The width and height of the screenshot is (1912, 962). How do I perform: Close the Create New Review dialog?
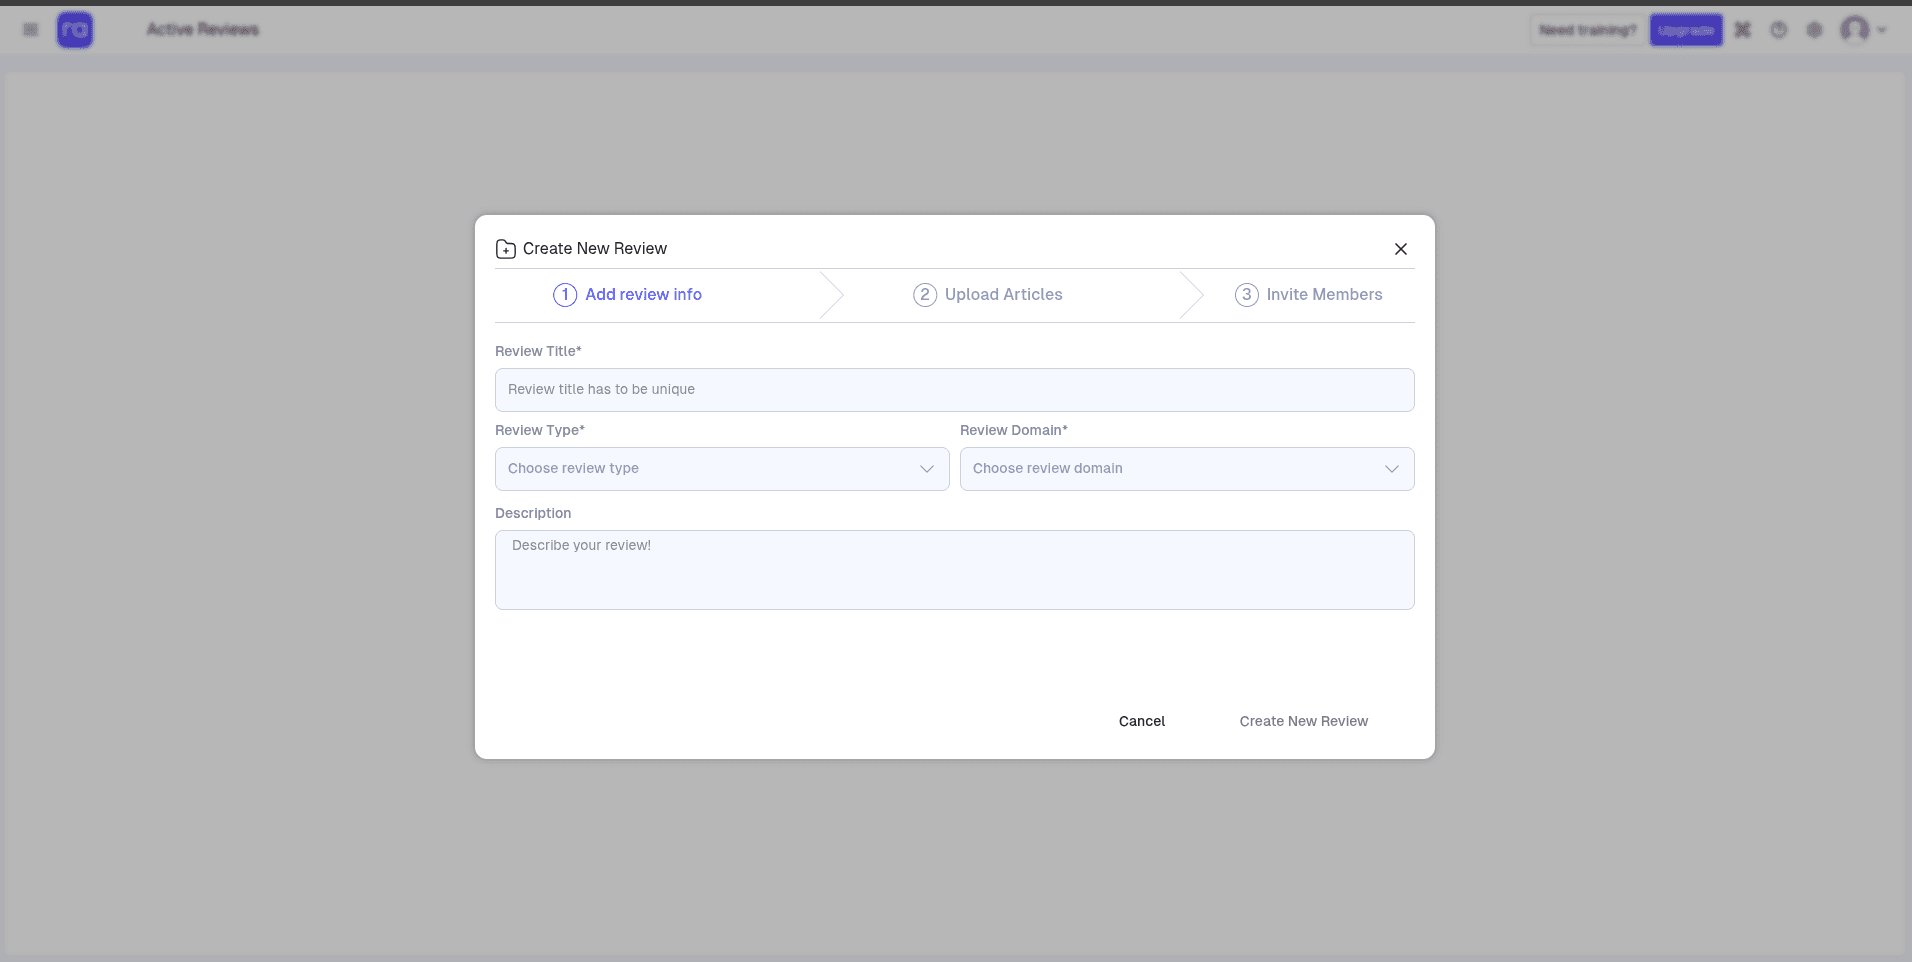click(x=1400, y=249)
